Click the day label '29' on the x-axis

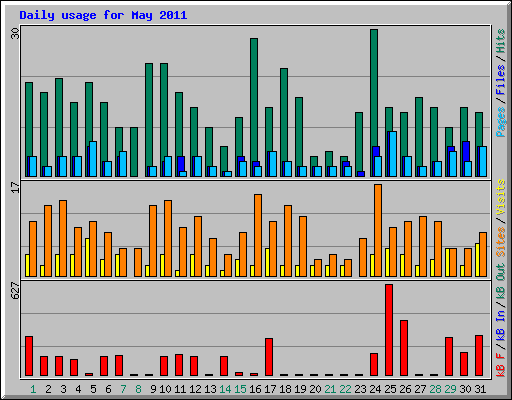pyautogui.click(x=450, y=389)
